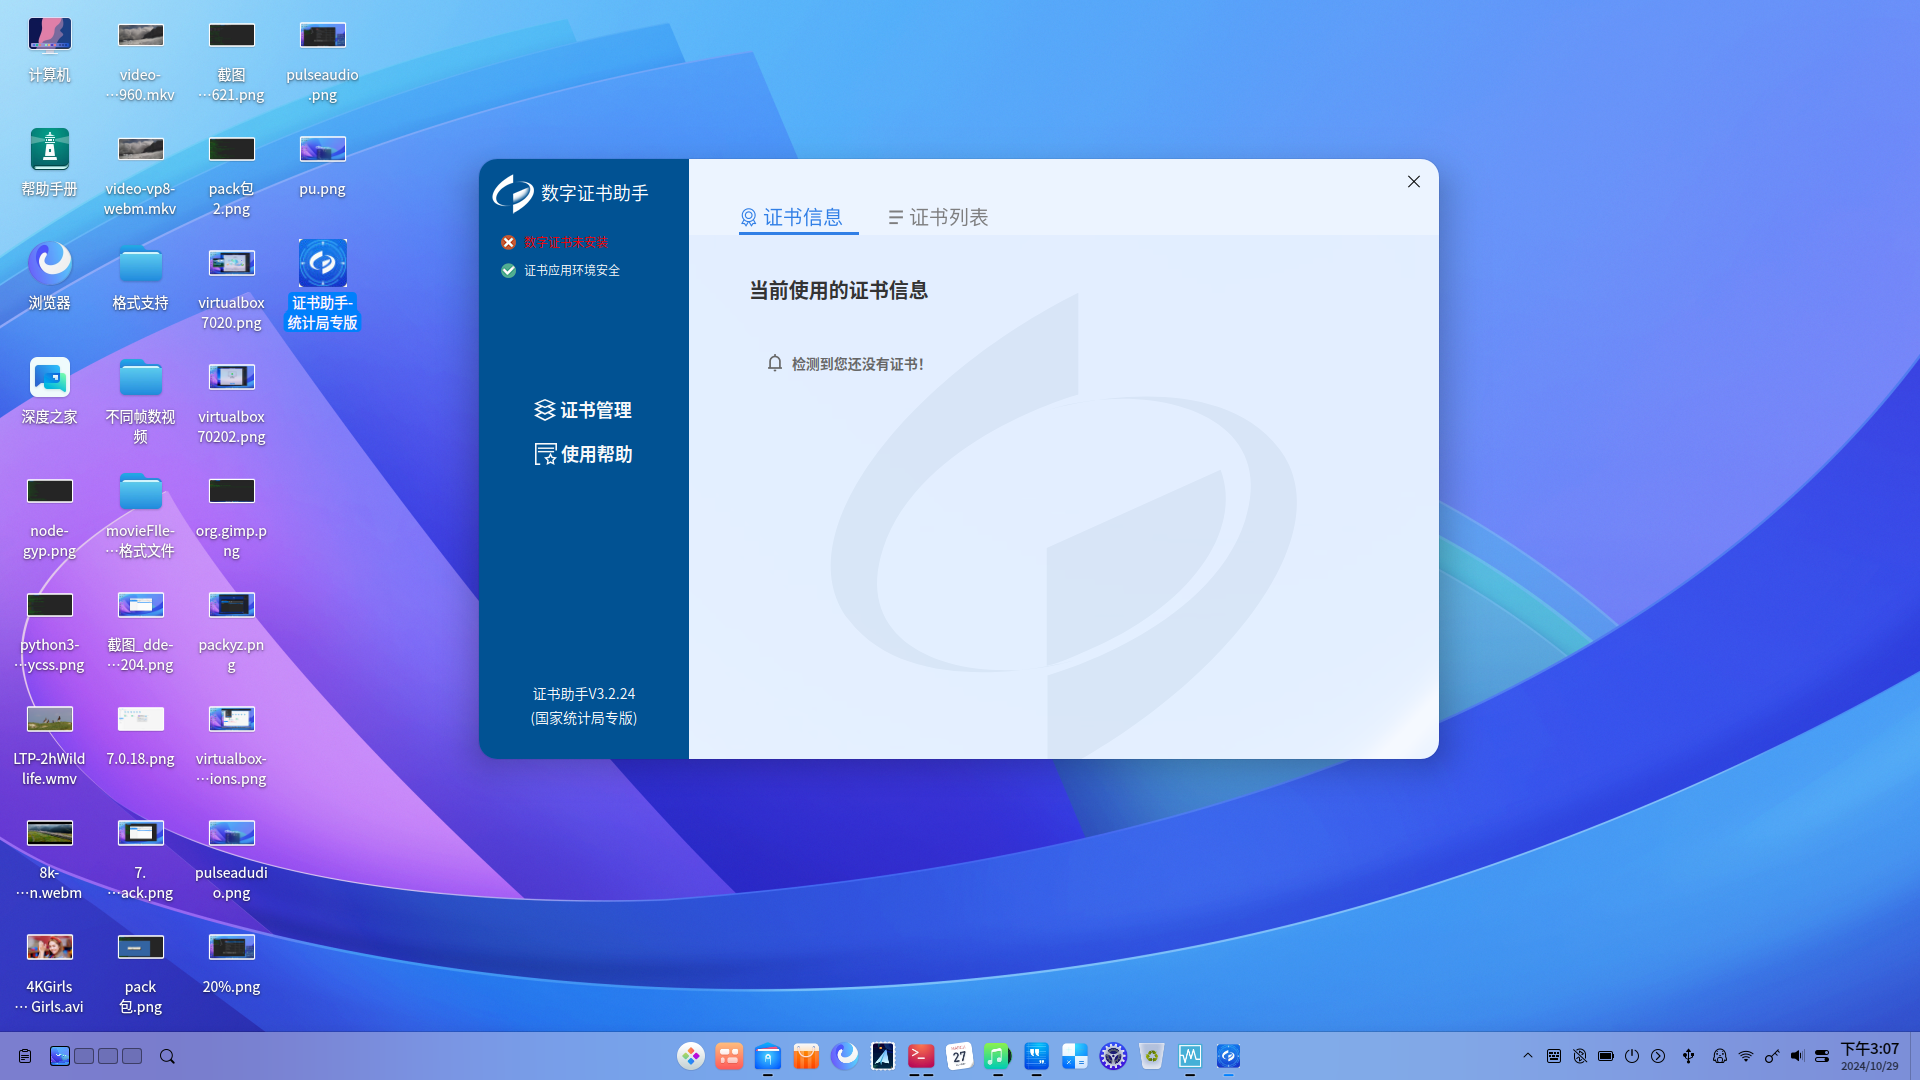Open 证书管理 in the sidebar
The height and width of the screenshot is (1080, 1920).
(x=583, y=410)
